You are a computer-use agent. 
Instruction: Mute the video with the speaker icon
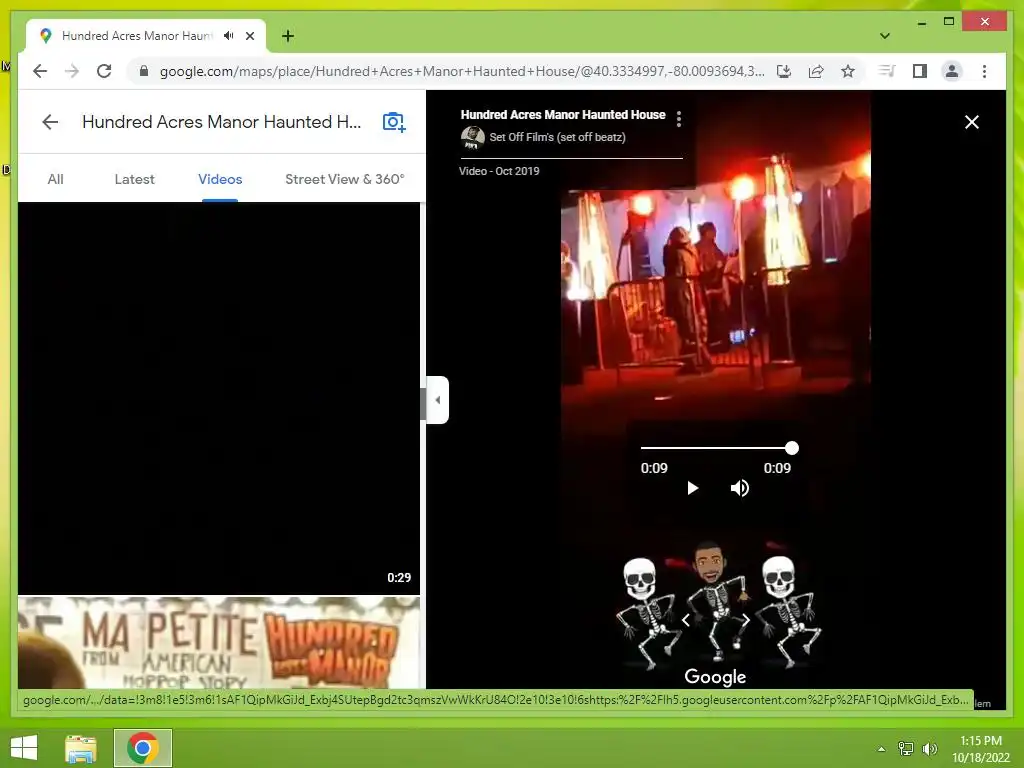(x=739, y=488)
